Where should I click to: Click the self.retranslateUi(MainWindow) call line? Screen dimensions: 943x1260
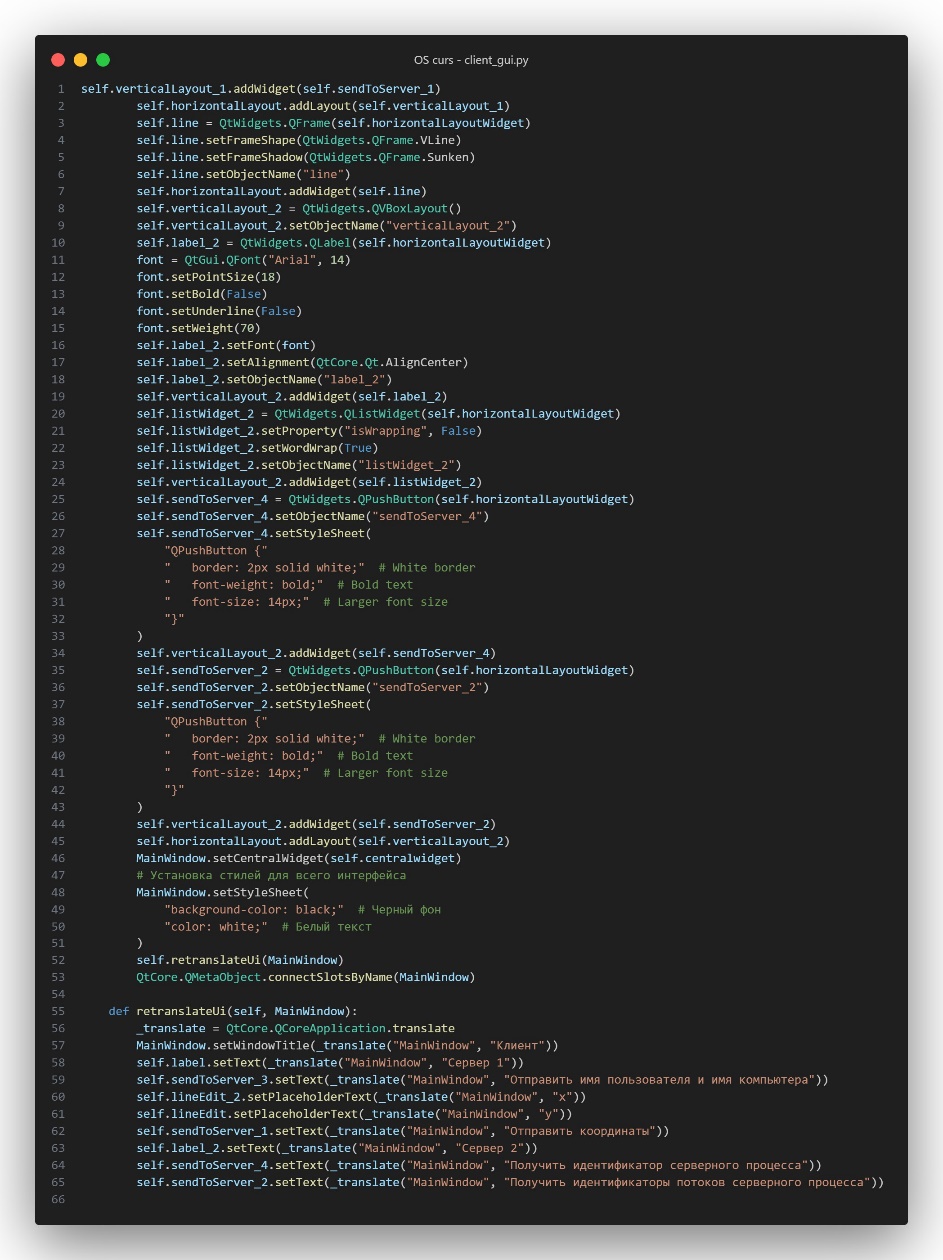(240, 960)
